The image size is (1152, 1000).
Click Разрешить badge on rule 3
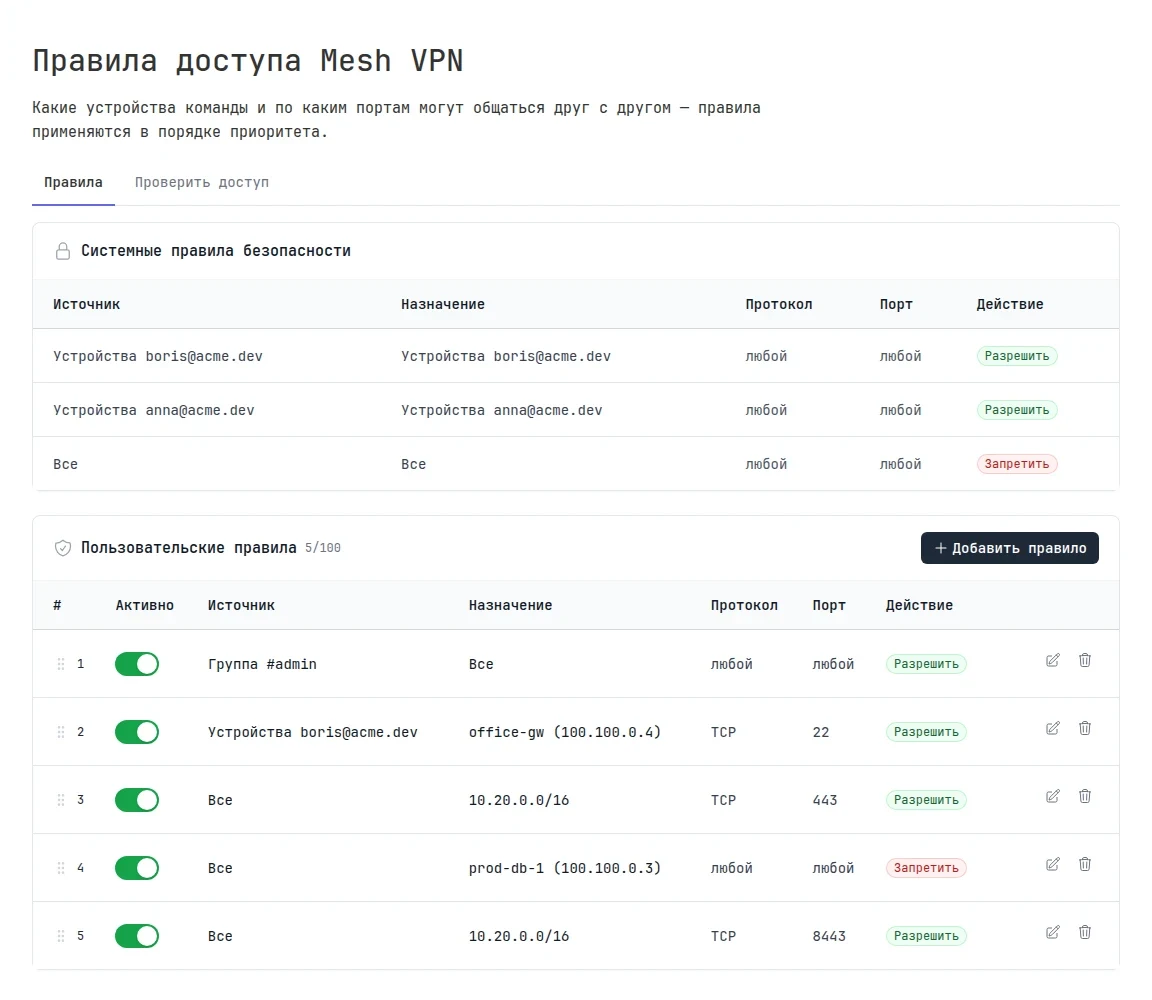(x=926, y=799)
